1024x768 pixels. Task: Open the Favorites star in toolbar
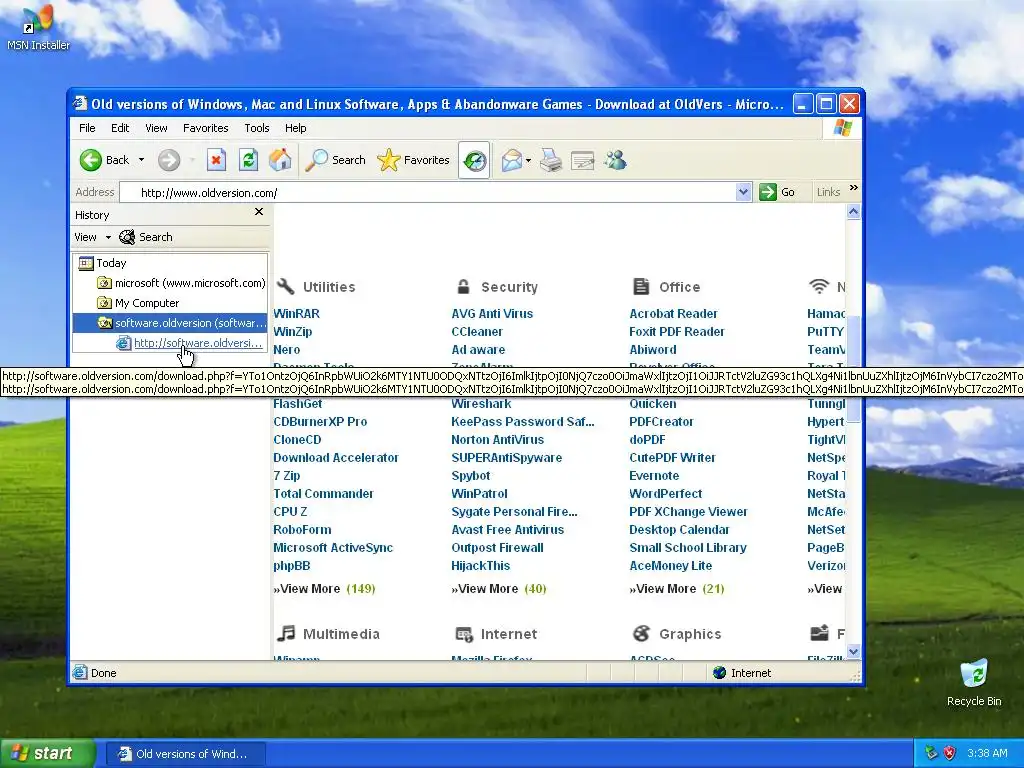tap(413, 160)
